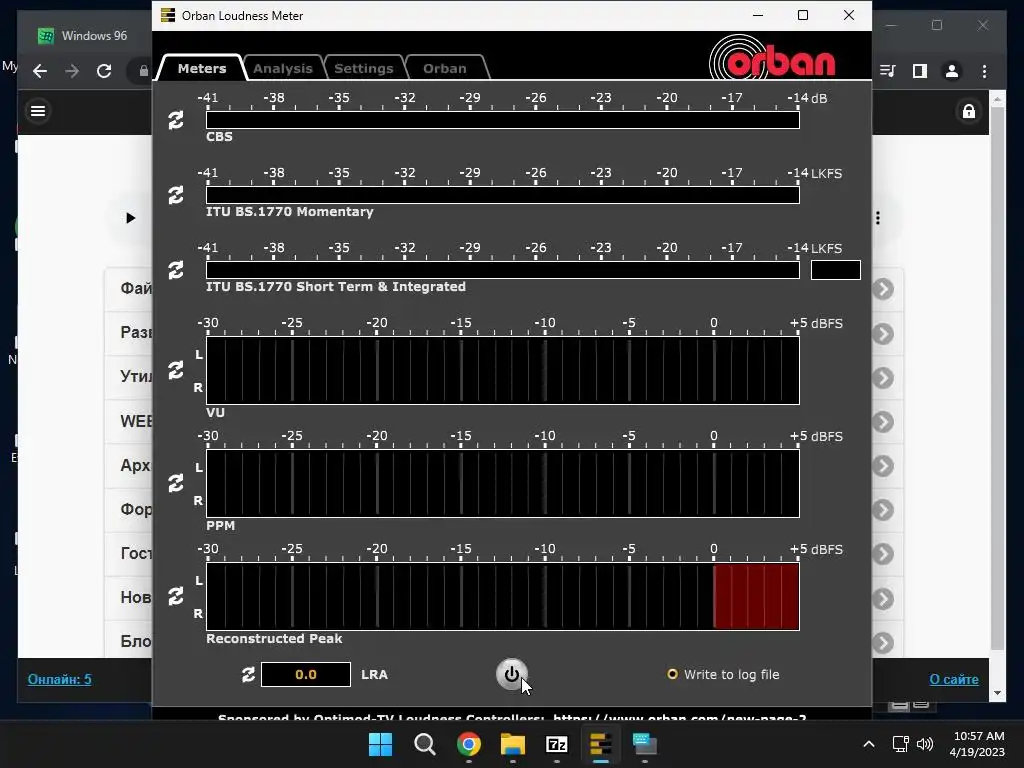Expand the Гос row chevron
This screenshot has width=1024, height=768.
tap(883, 554)
